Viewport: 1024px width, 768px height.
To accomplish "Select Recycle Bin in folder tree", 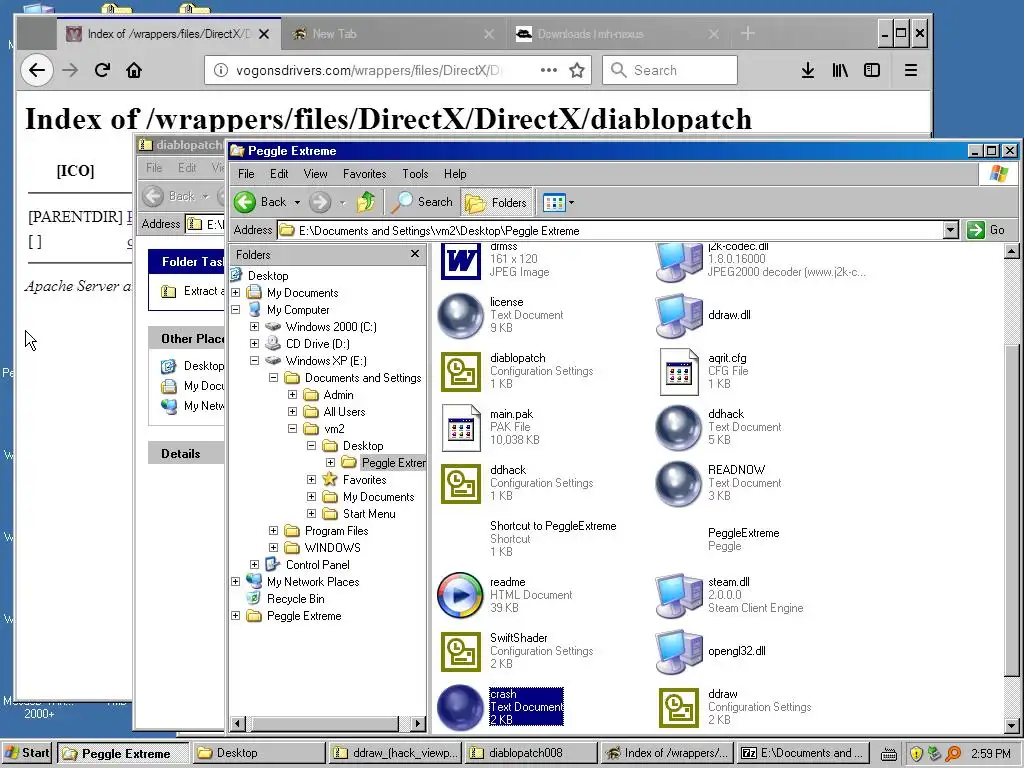I will pos(295,598).
